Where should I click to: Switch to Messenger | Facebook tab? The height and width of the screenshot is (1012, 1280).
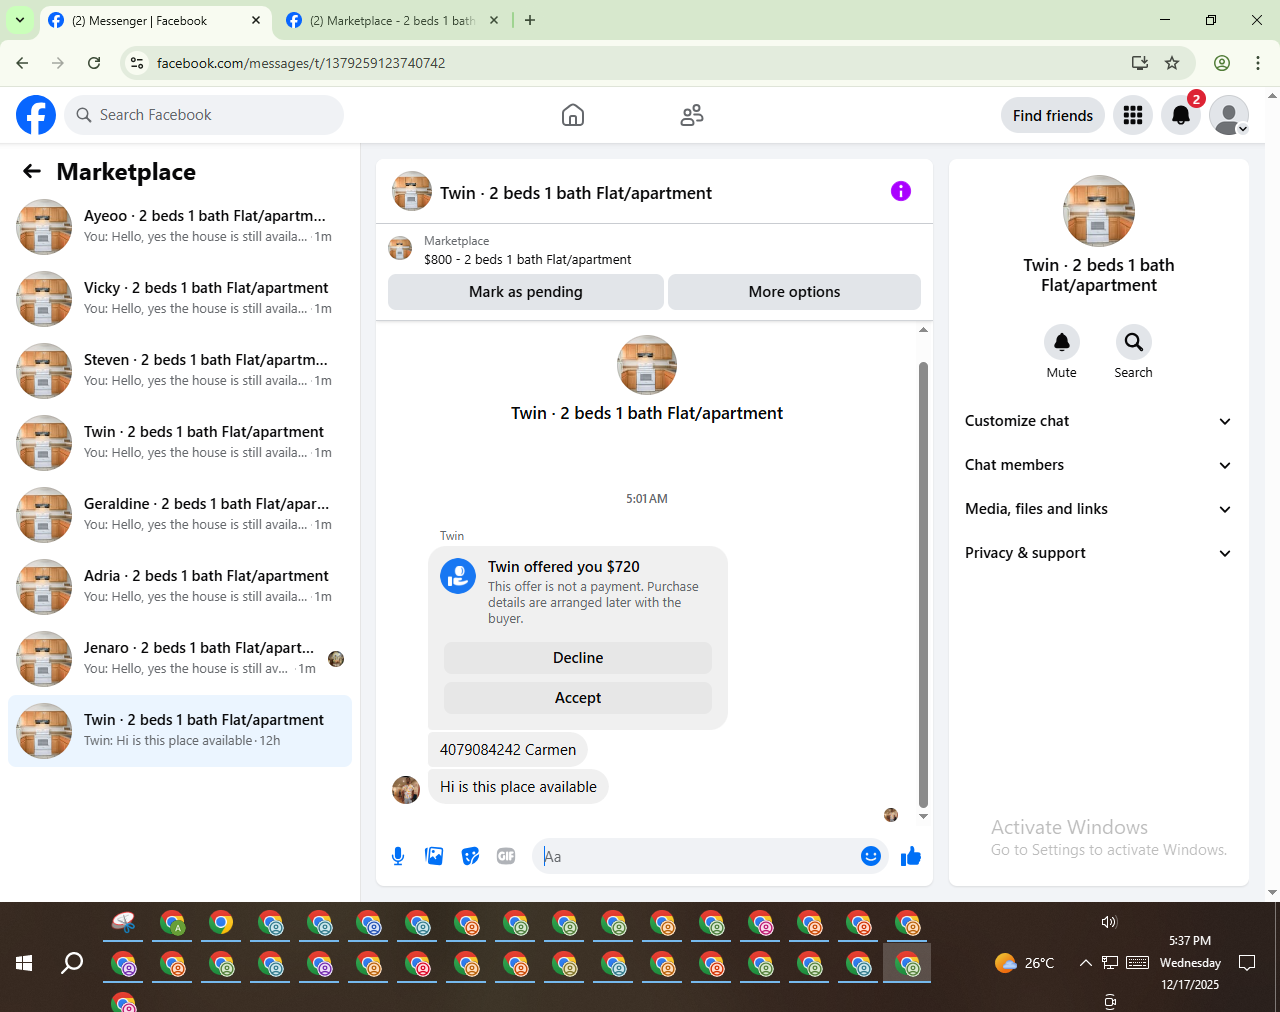pyautogui.click(x=155, y=21)
